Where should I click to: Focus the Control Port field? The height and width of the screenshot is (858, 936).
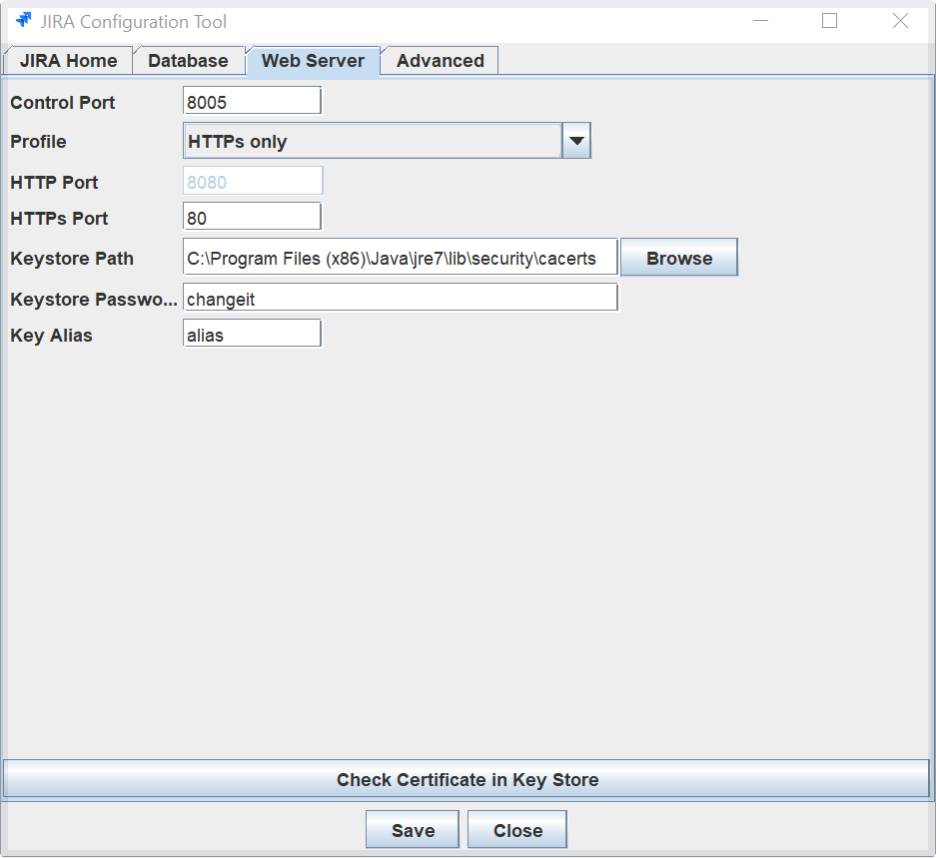(x=252, y=102)
